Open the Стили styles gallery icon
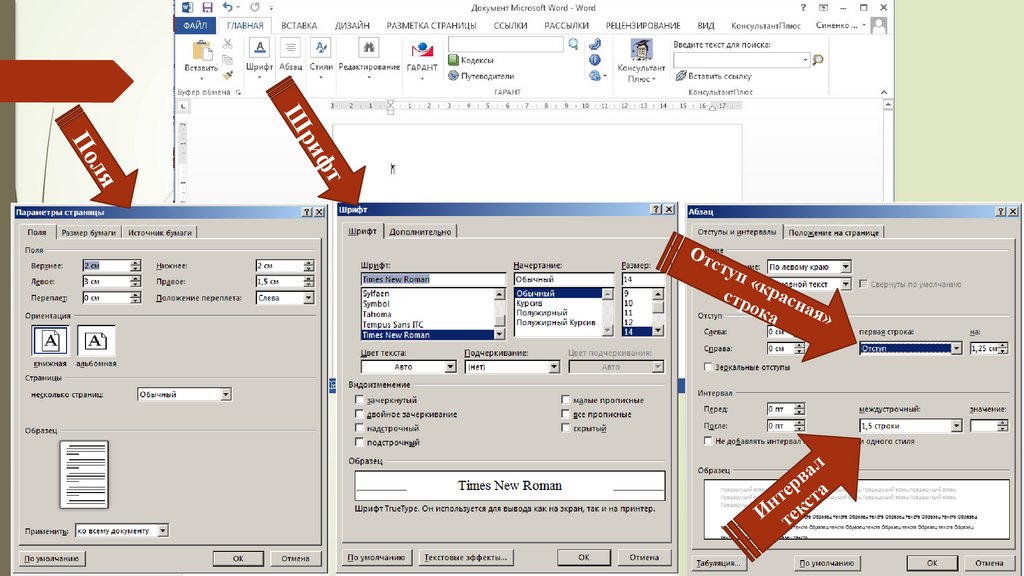This screenshot has height=576, width=1024. point(321,48)
